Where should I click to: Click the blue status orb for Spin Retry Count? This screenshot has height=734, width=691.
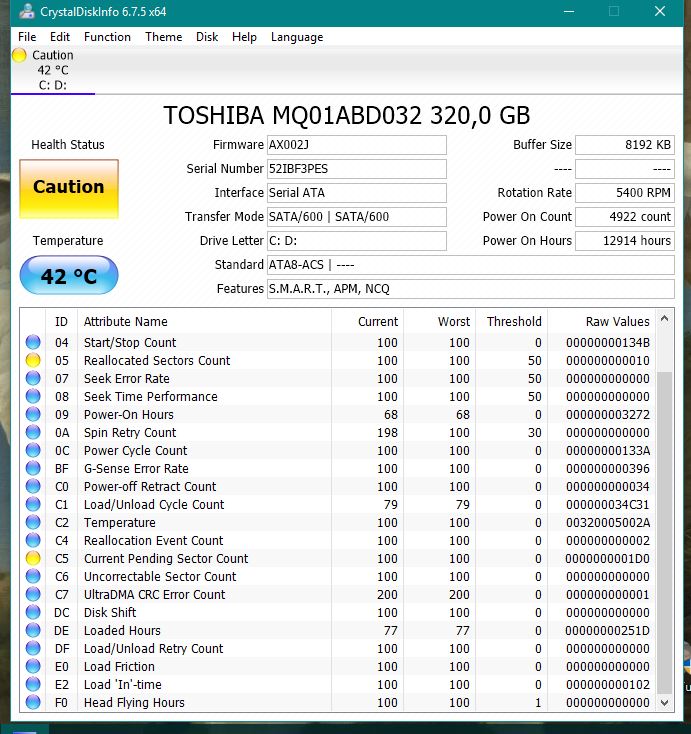click(33, 432)
